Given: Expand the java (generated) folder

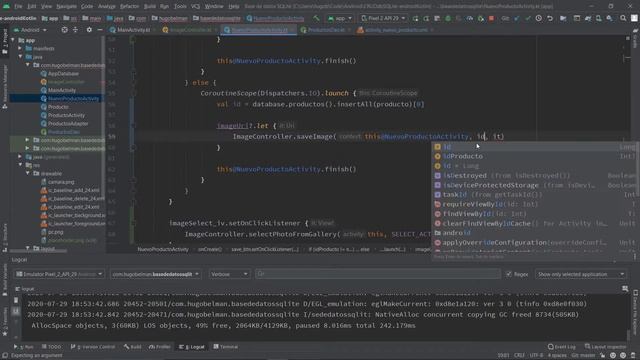Looking at the screenshot, I should 20,157.
